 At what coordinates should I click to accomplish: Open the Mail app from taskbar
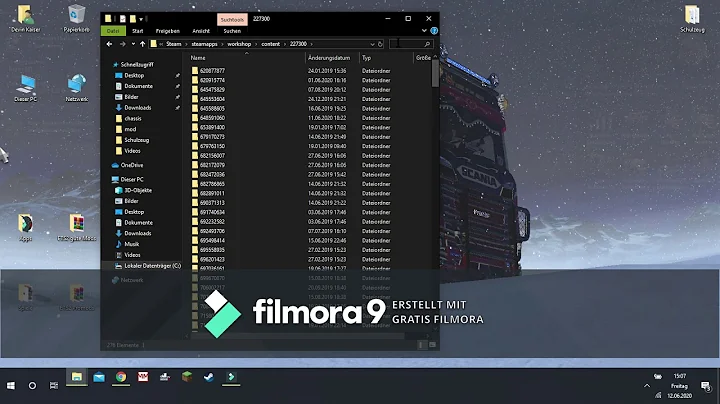point(99,377)
